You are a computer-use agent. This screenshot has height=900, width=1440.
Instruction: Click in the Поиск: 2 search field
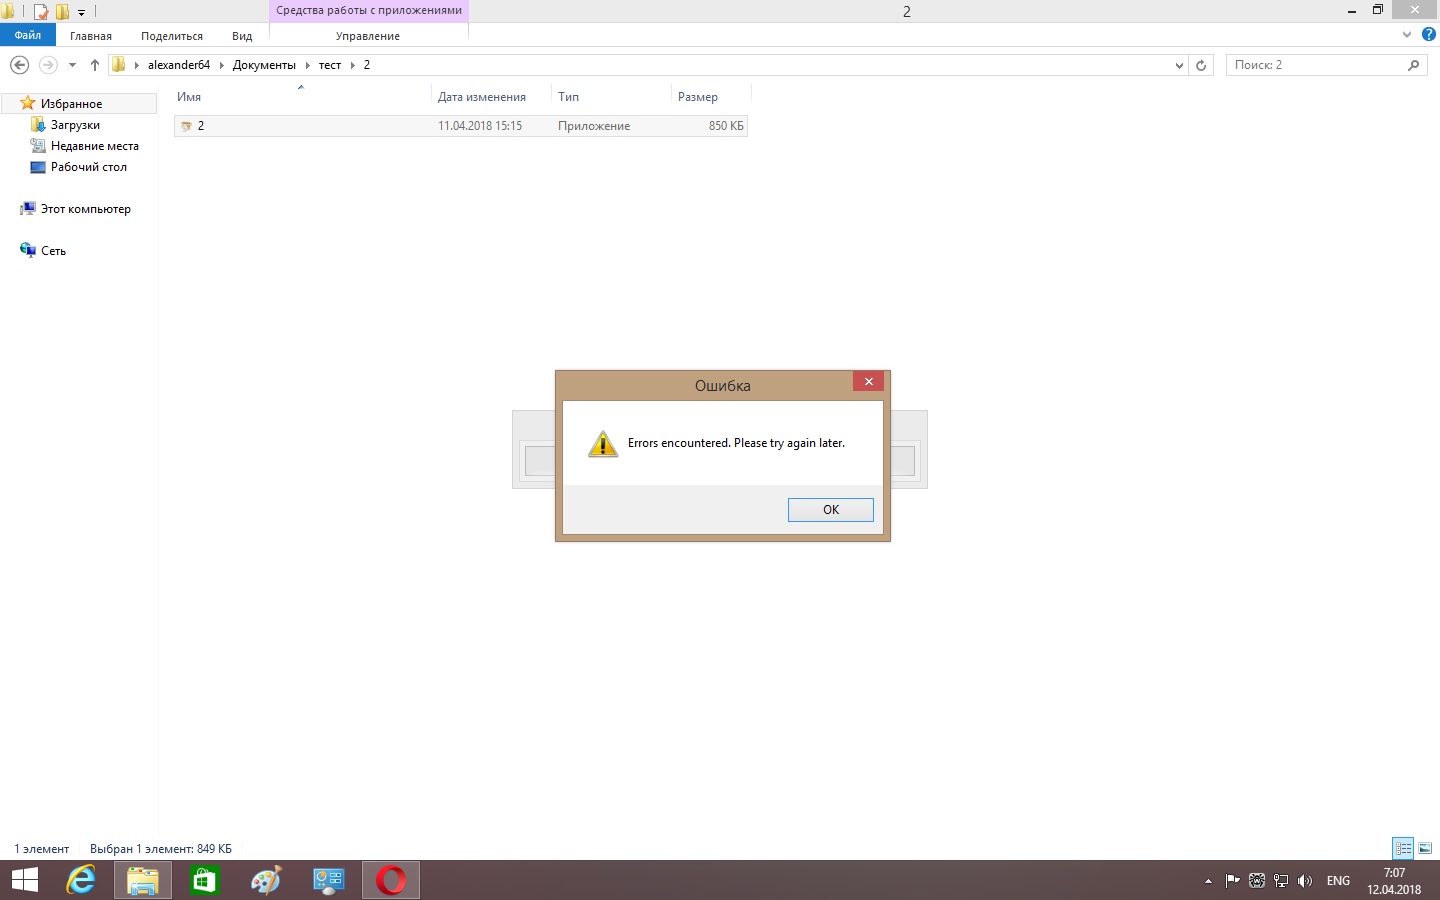[x=1316, y=65]
